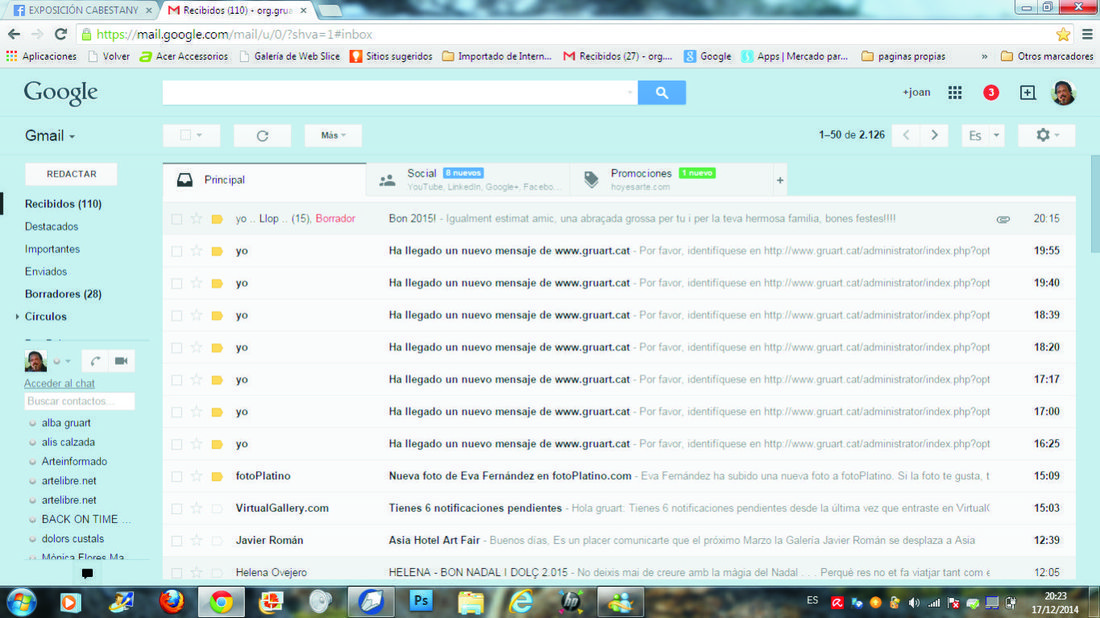Go back in browser history
The image size is (1100, 618).
pos(14,34)
